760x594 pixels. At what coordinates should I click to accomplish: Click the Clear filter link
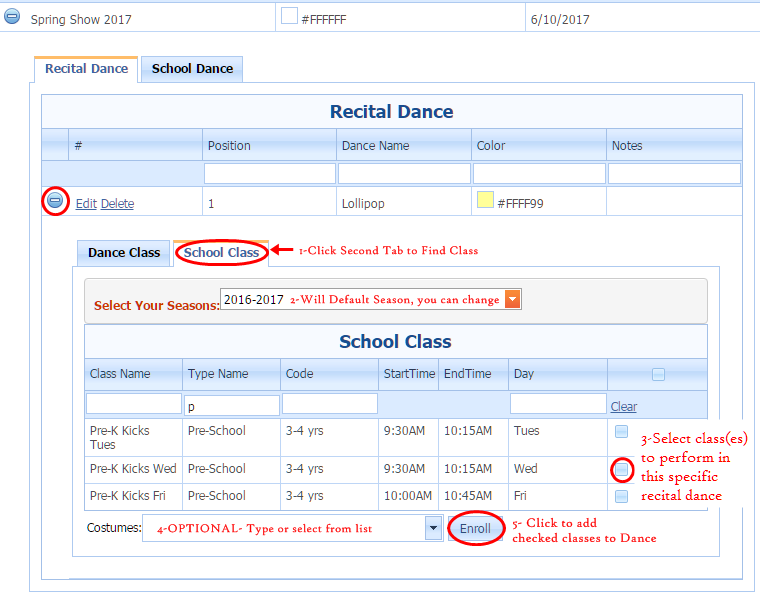click(x=623, y=406)
